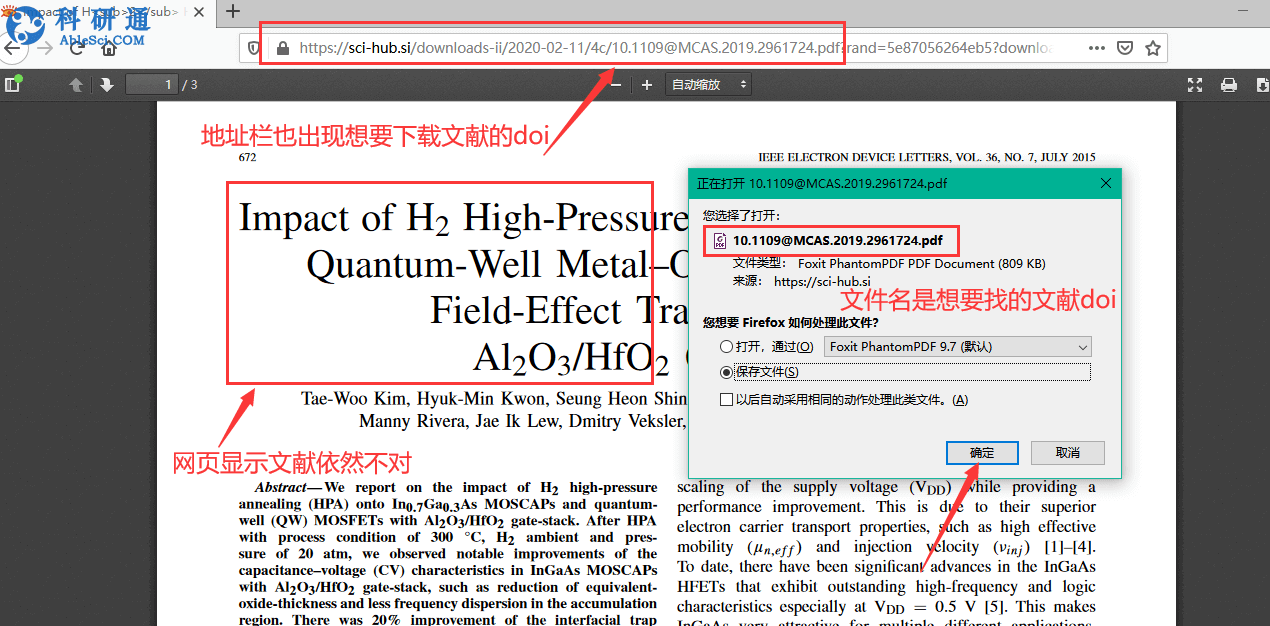Print the PDF document

[x=1229, y=85]
